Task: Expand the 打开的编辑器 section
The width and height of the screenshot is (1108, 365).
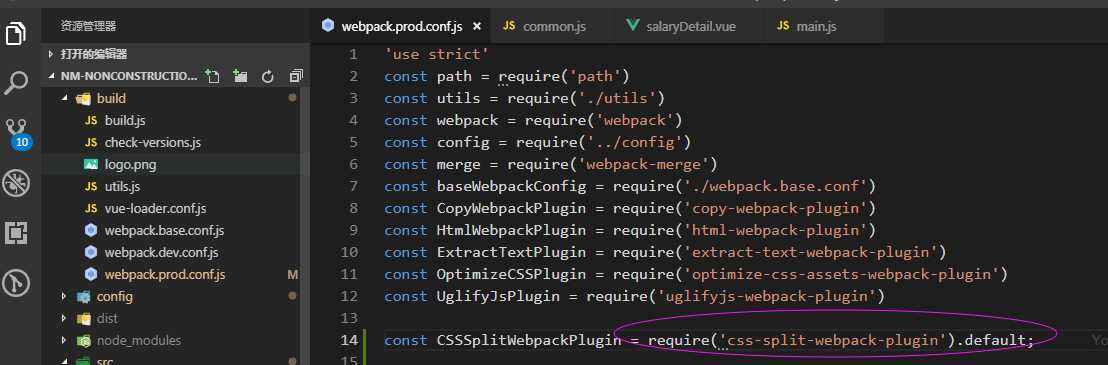Action: tap(93, 54)
